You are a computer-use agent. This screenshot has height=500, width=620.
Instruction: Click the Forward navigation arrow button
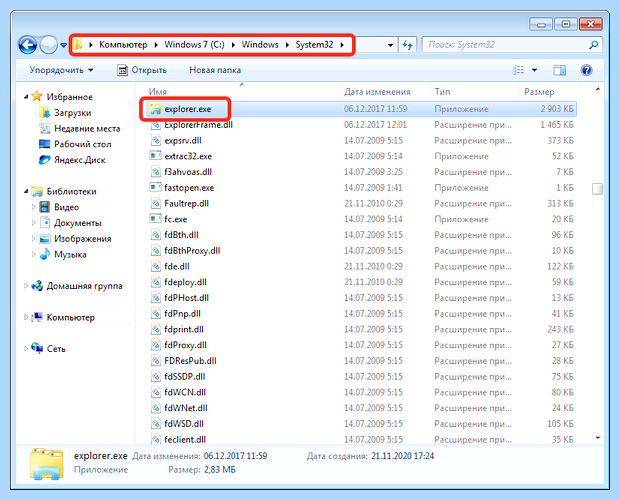point(49,45)
